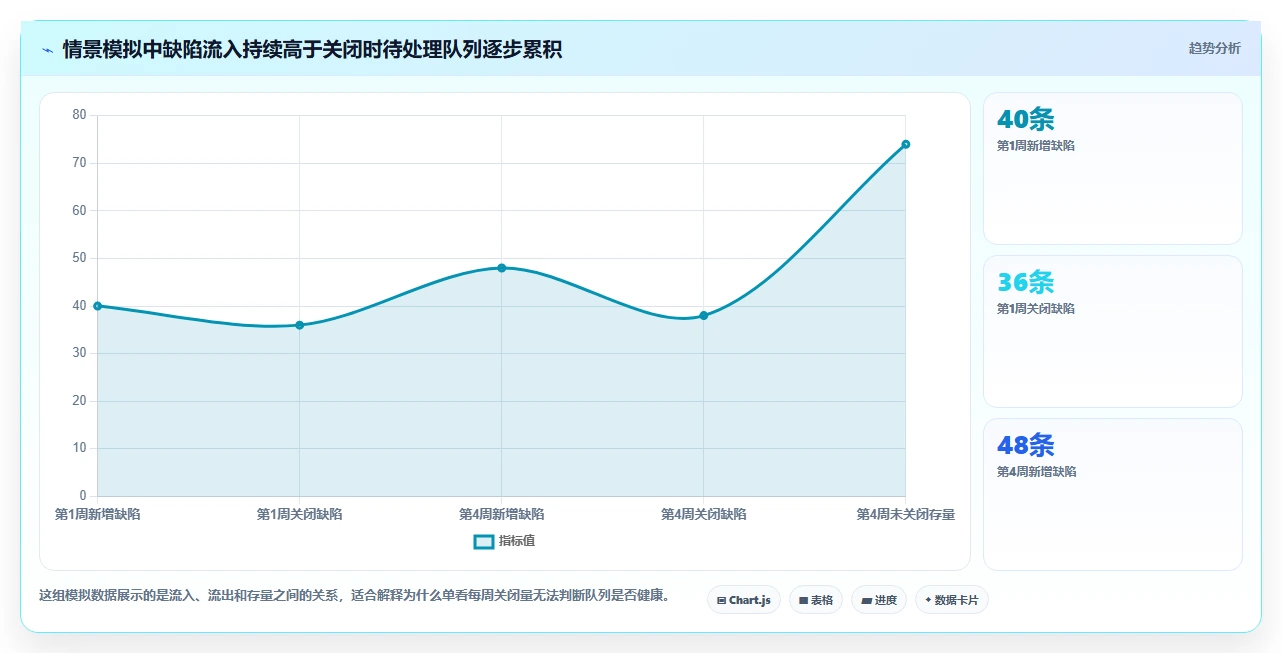
Task: Click x-axis label 第4周未关闭存量
Action: (x=905, y=514)
